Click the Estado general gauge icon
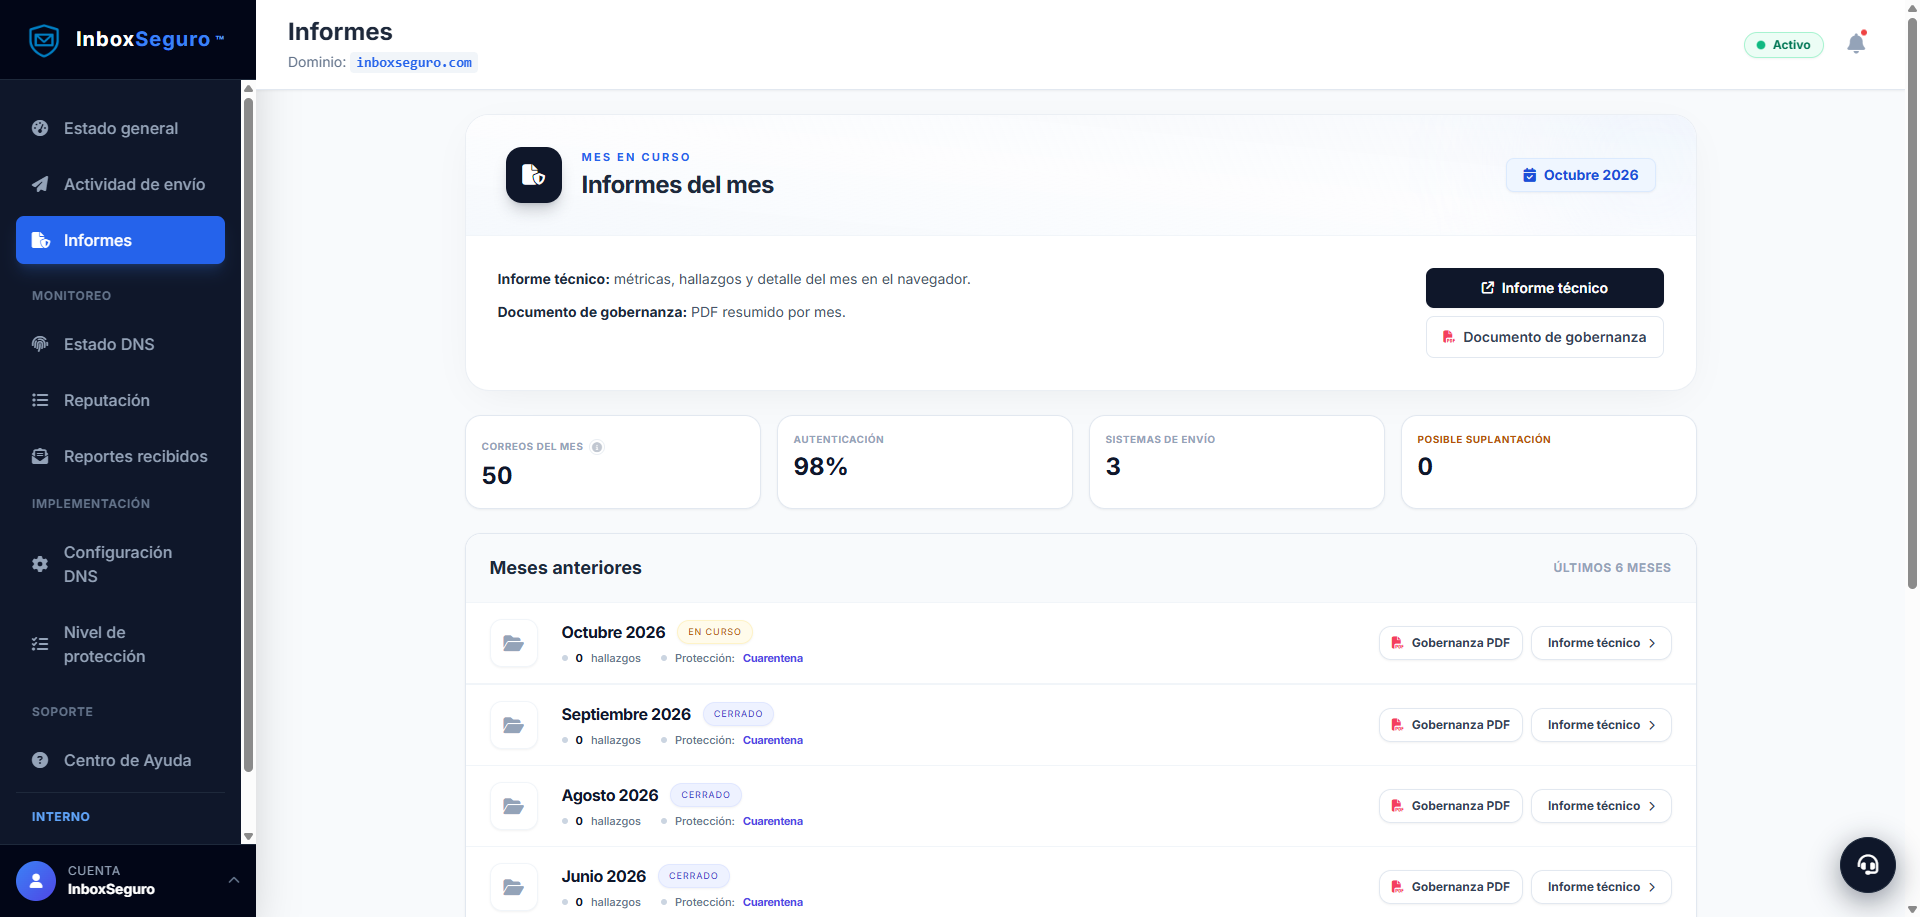This screenshot has height=917, width=1920. 40,128
